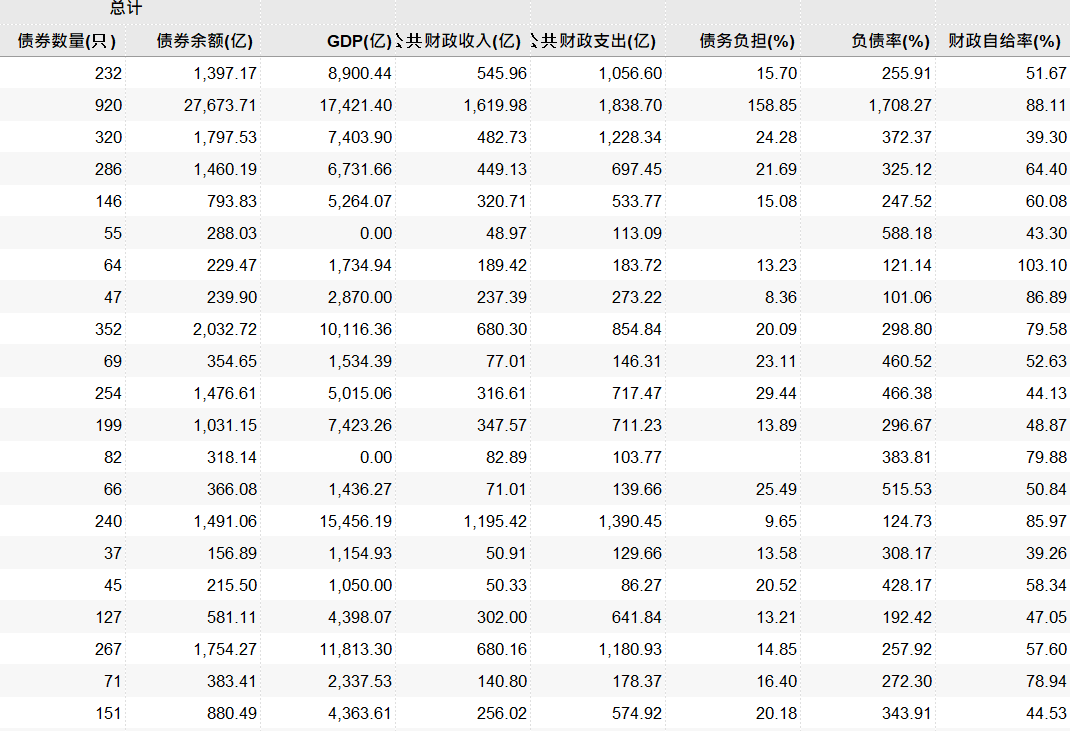The width and height of the screenshot is (1070, 731).
Task: Select the debt burden cell 158.85
Action: tap(772, 105)
